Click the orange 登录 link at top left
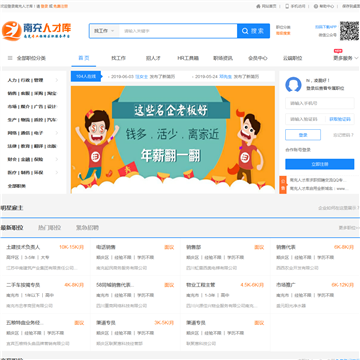360x360 pixels. coord(44,6)
